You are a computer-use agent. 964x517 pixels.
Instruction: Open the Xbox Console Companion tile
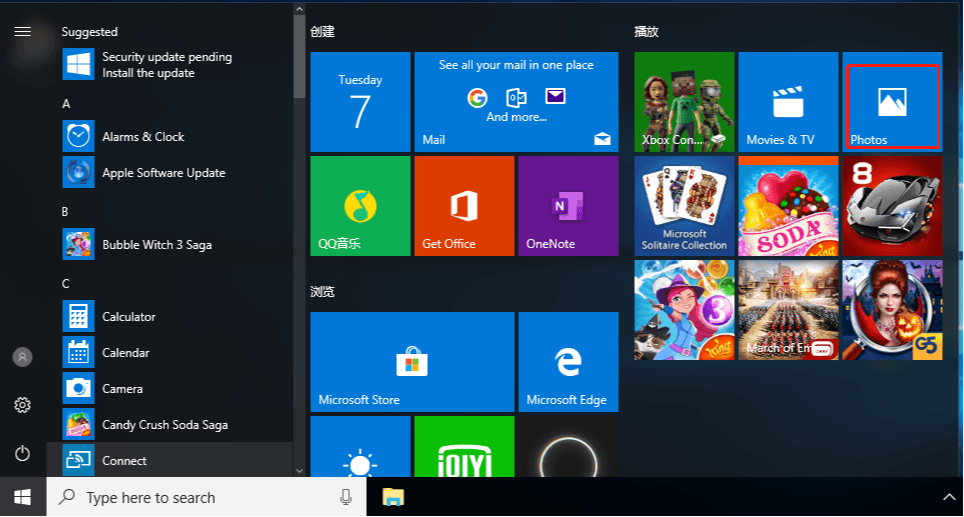point(684,102)
